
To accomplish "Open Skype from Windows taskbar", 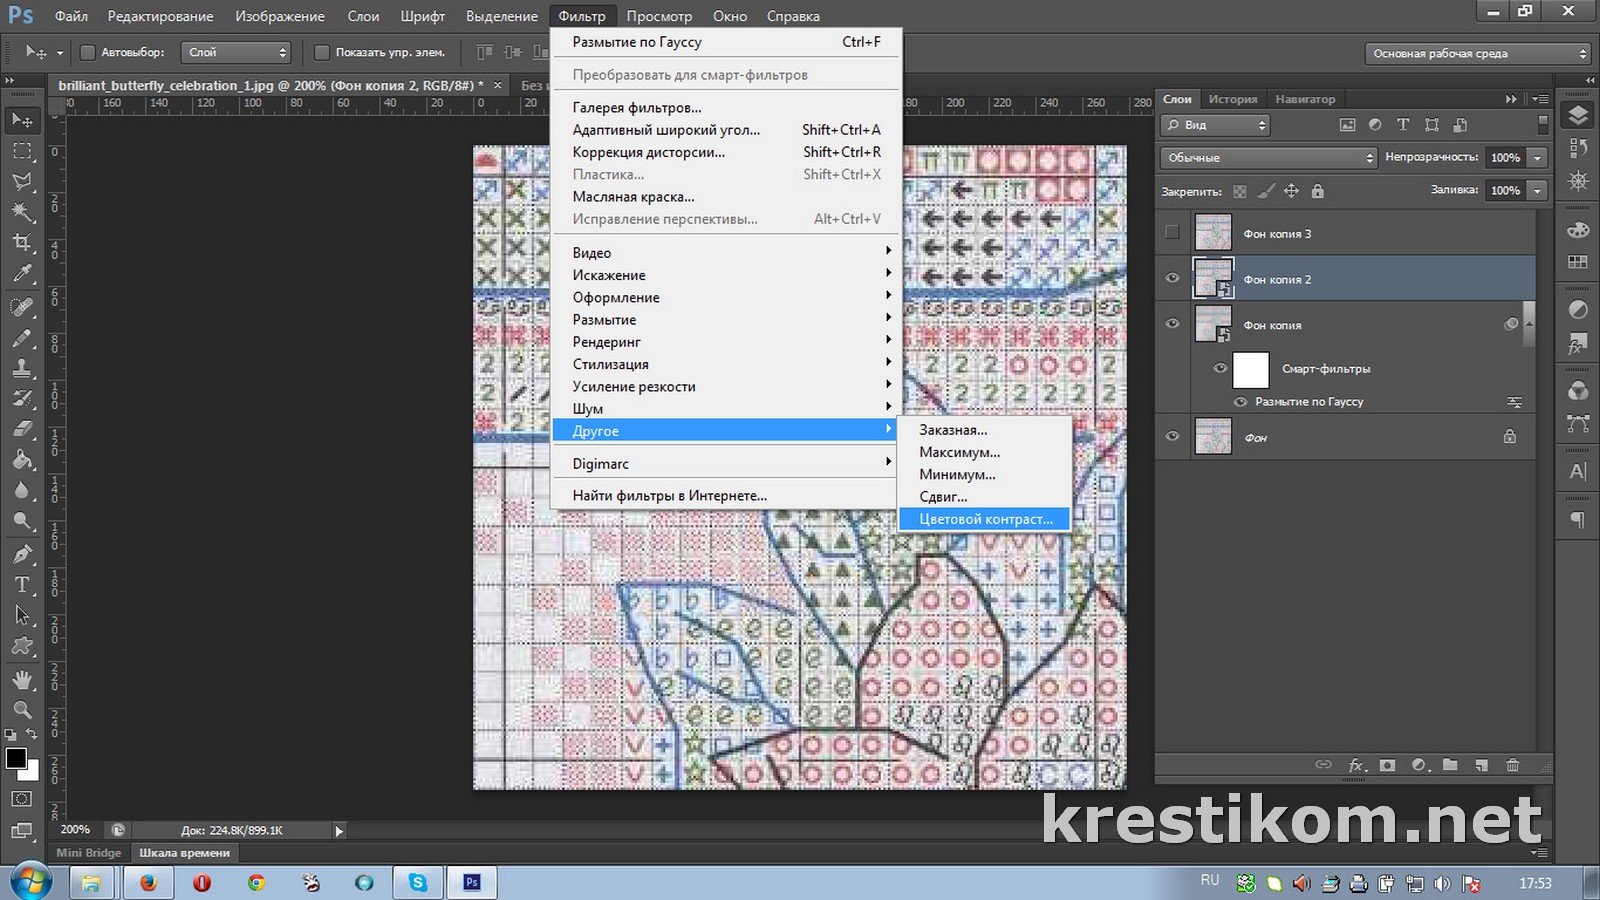I will pos(417,883).
